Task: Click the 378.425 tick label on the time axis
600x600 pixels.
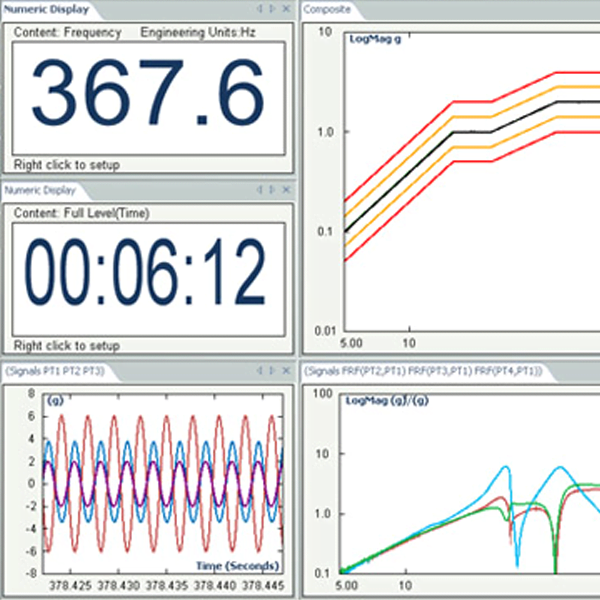Action: click(x=70, y=585)
